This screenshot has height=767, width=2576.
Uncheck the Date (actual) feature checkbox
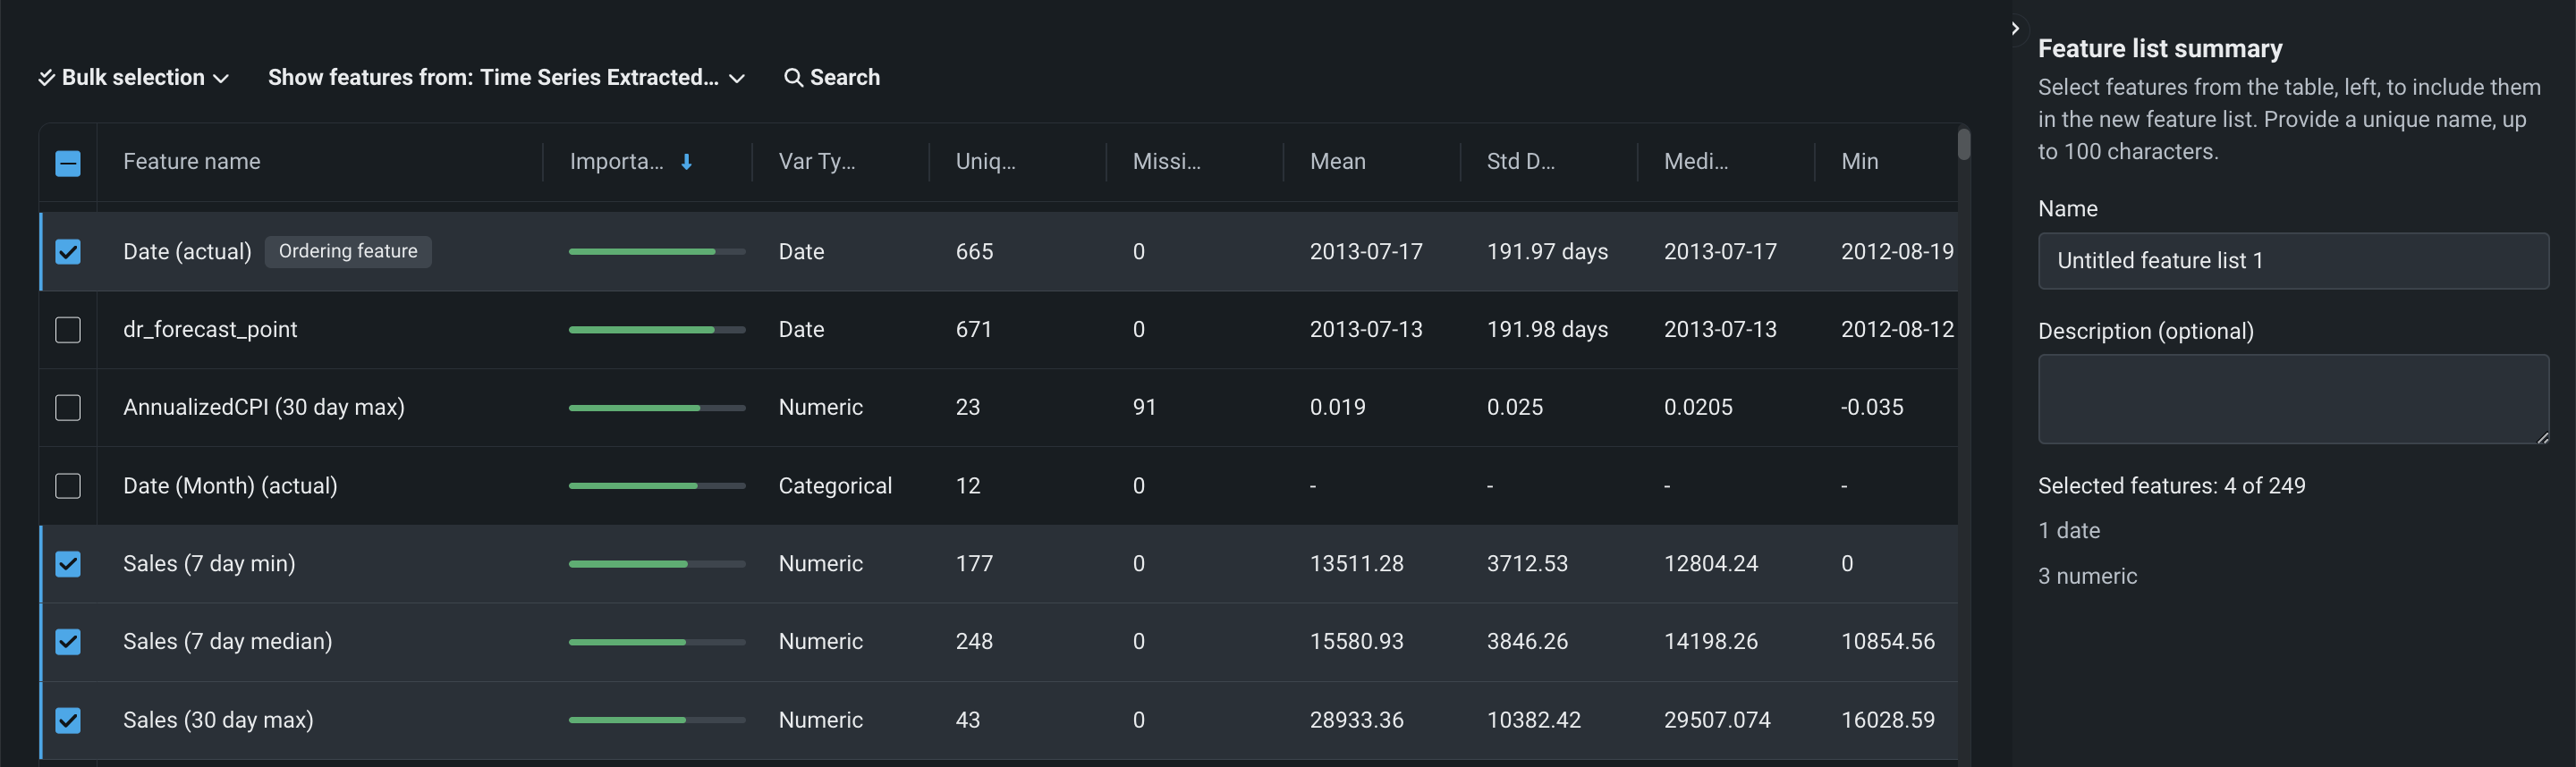click(x=68, y=252)
